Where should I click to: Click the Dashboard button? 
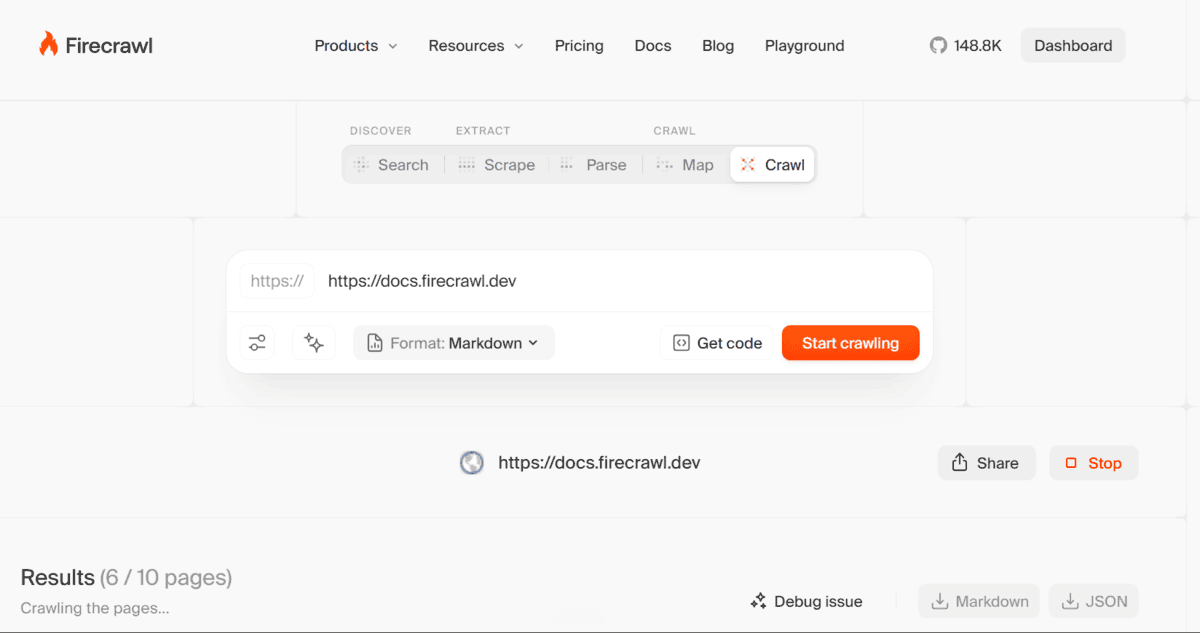coord(1073,45)
